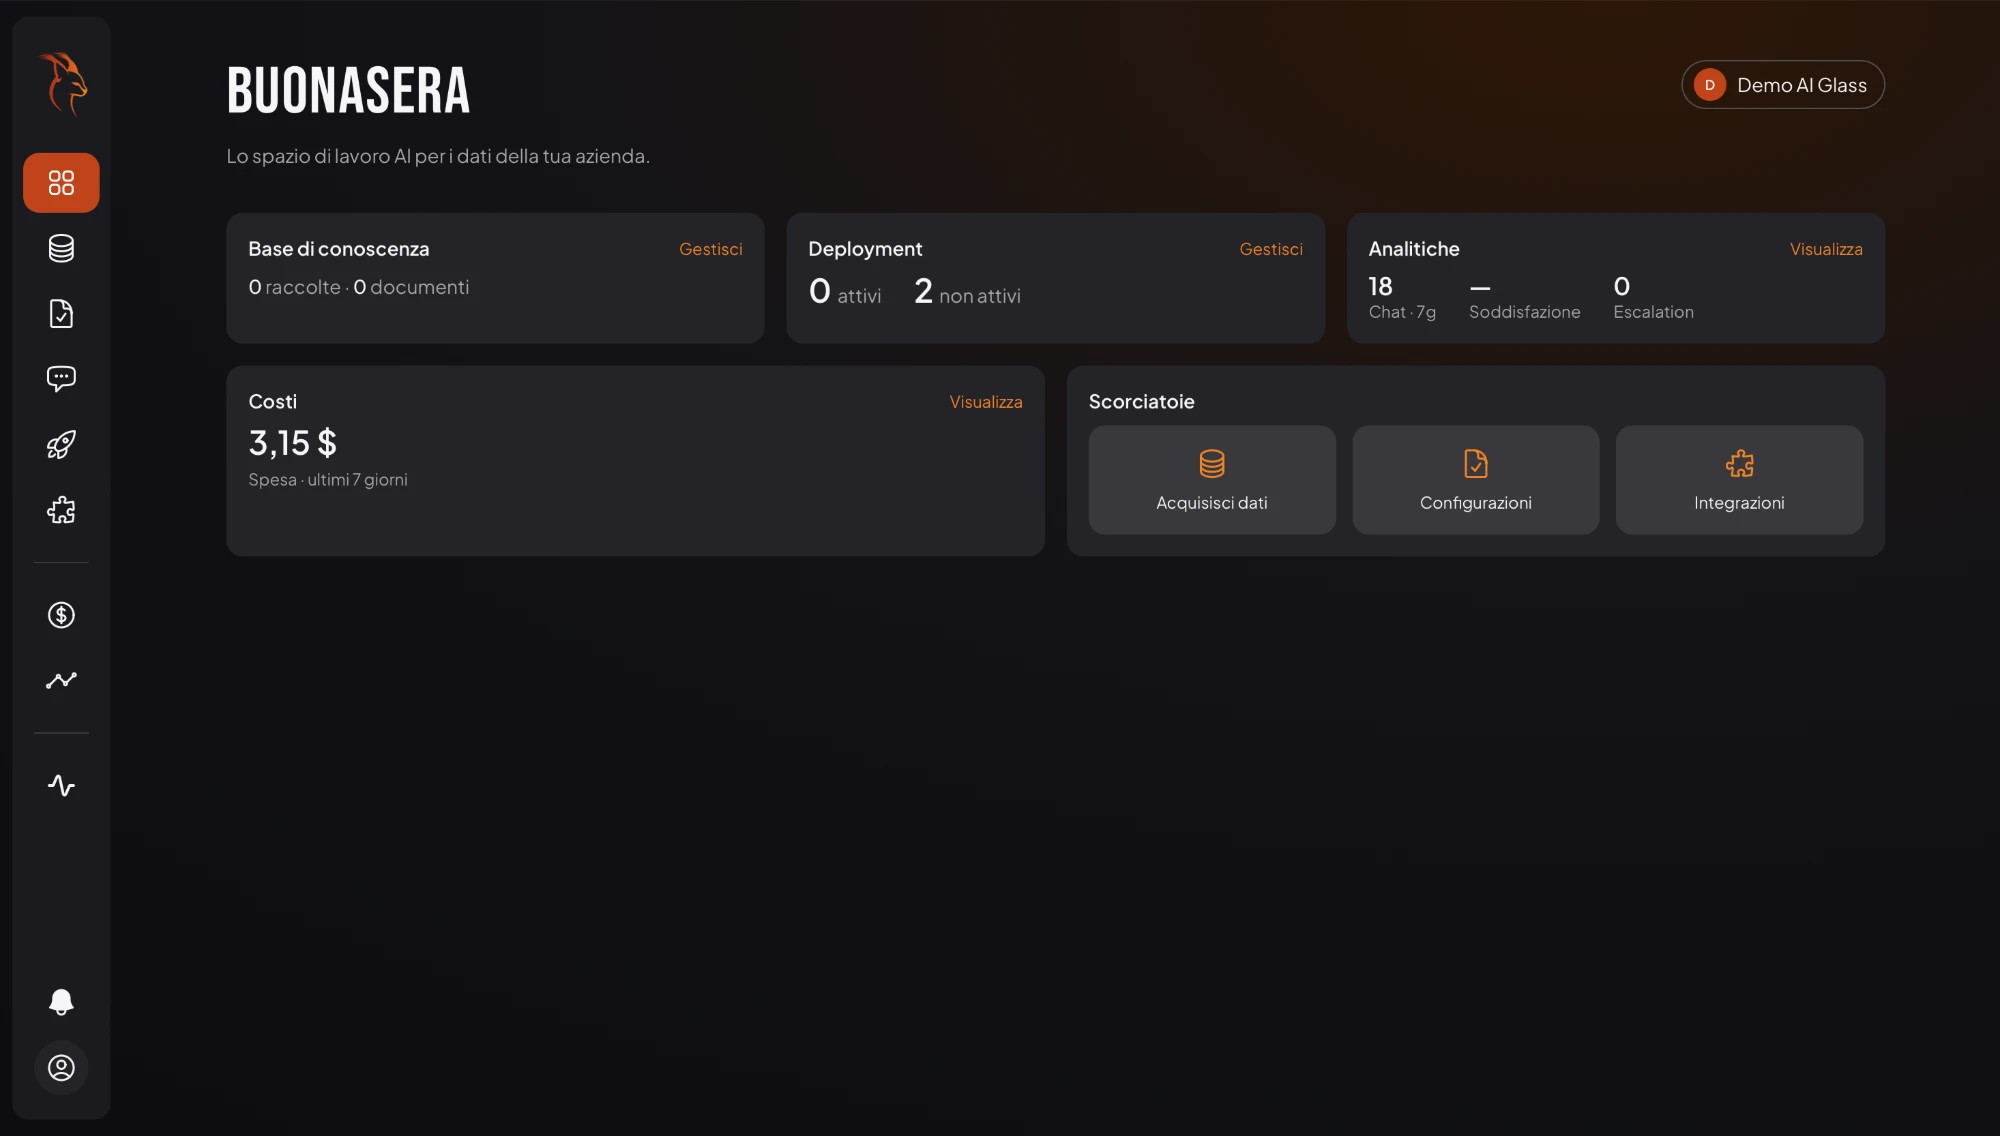Click Visualizza in Analitiche card
The width and height of the screenshot is (2000, 1136).
coord(1826,249)
